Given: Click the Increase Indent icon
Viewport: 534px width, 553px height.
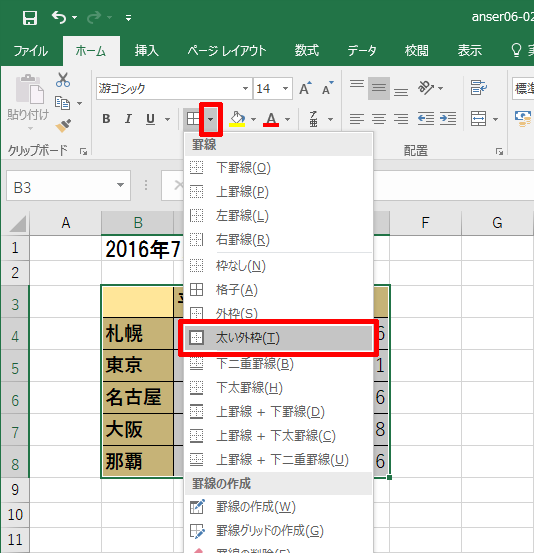Looking at the screenshot, I should click(448, 118).
